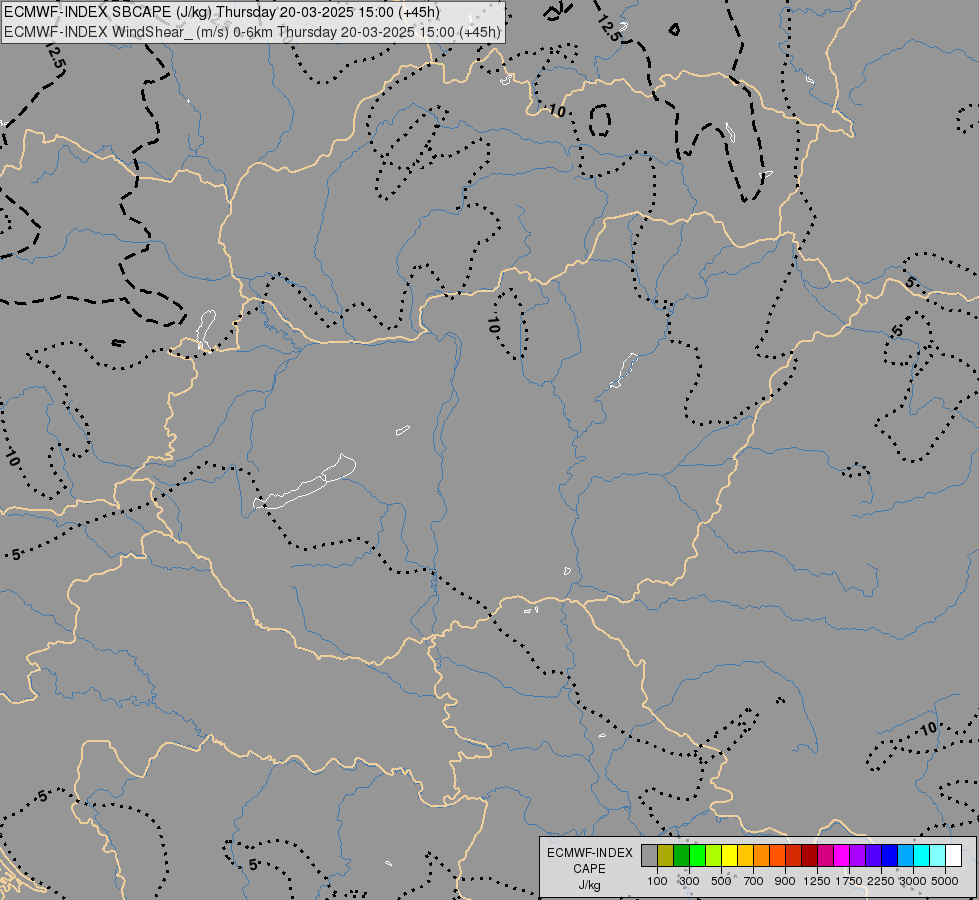Pick the '1250' legend scale value
Viewport: 979px width, 900px height.
[x=817, y=881]
